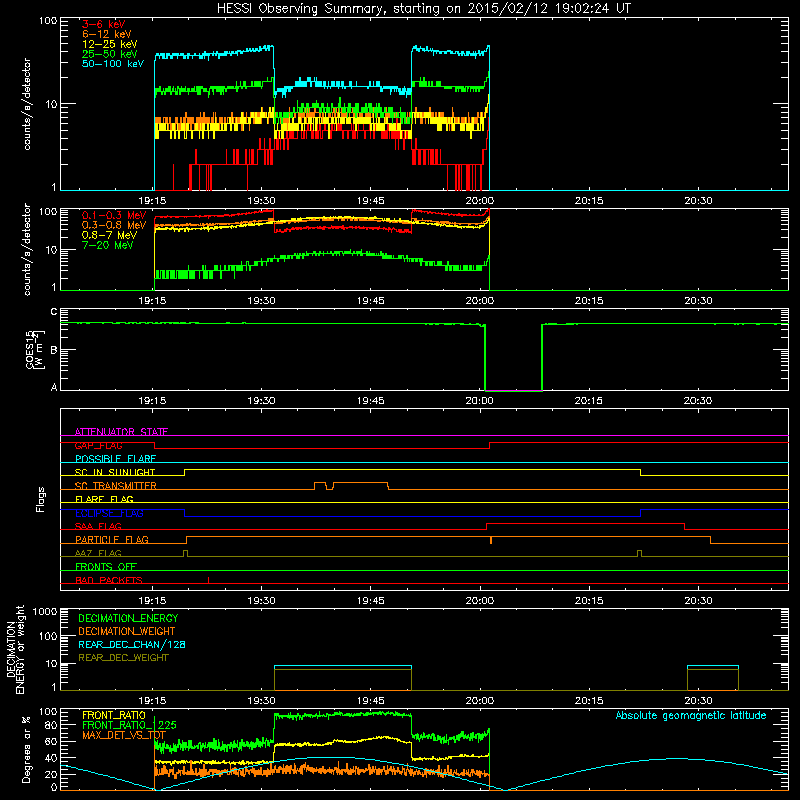Screen dimensions: 800x800
Task: Click the Degrees or % axis title
Action: (27, 750)
